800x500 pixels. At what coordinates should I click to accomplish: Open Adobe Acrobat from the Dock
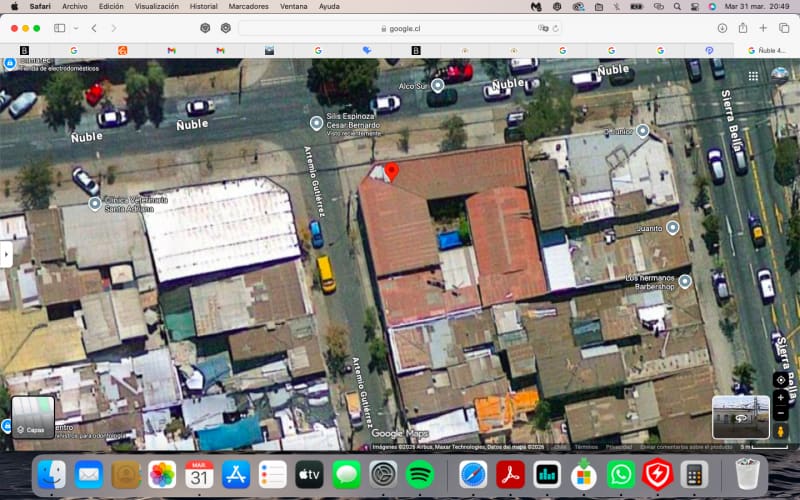click(511, 474)
